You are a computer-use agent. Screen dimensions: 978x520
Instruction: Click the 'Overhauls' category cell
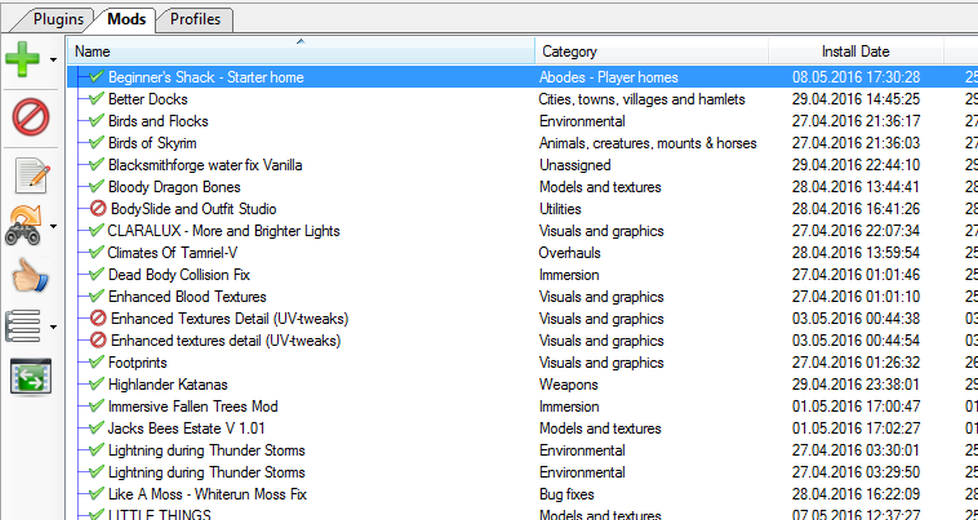[x=569, y=253]
